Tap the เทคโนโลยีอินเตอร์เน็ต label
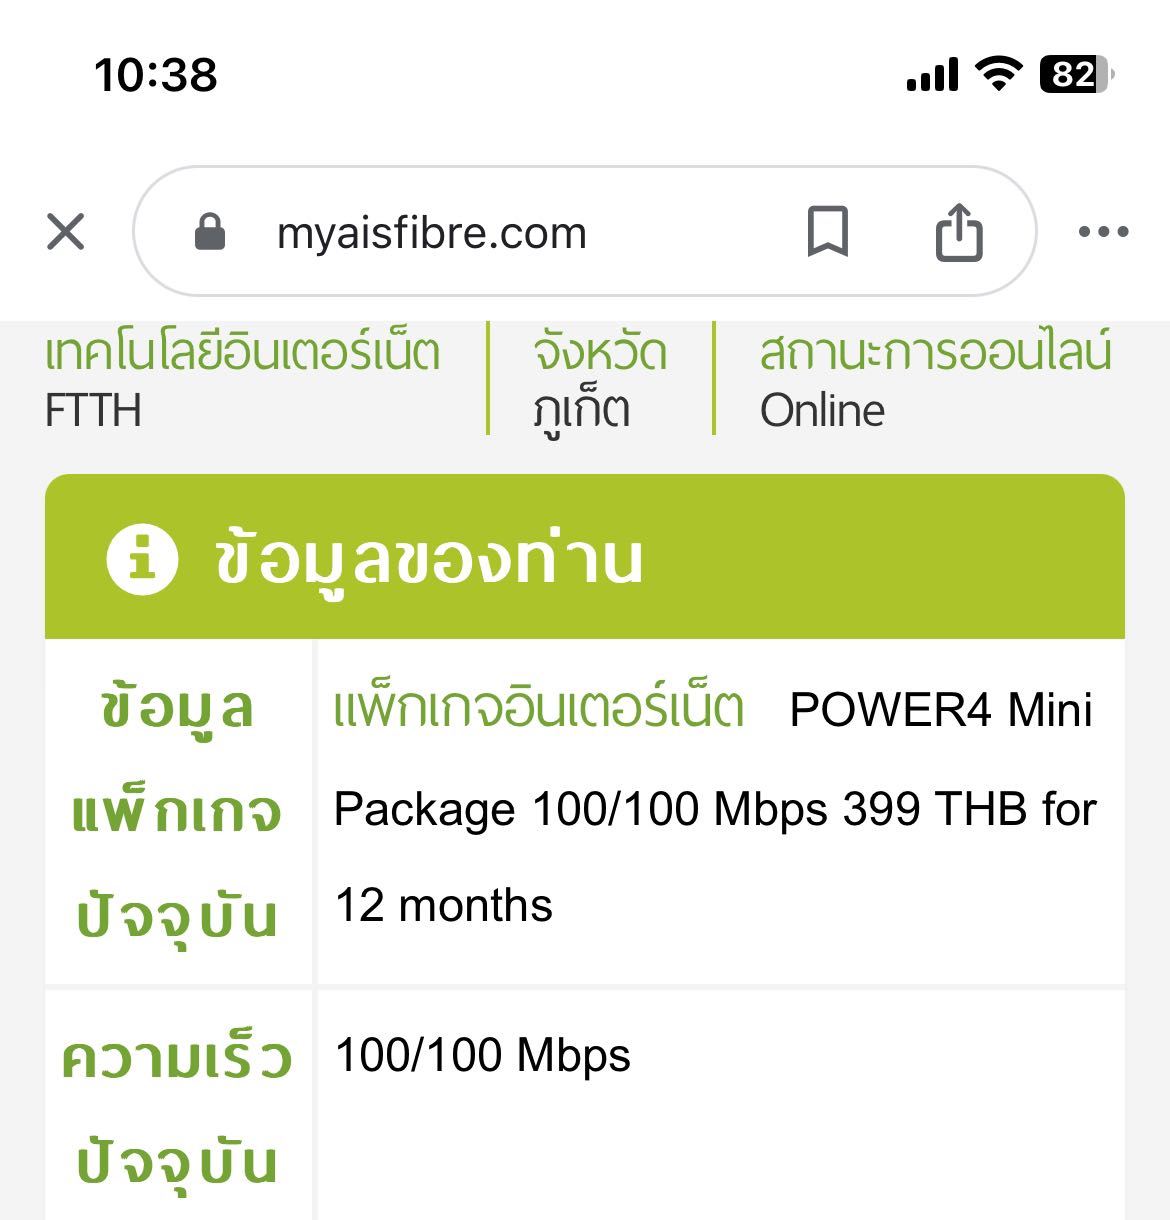 coord(243,353)
